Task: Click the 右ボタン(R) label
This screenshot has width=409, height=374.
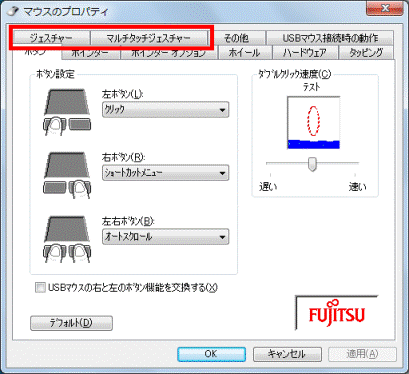Action: pyautogui.click(x=123, y=157)
